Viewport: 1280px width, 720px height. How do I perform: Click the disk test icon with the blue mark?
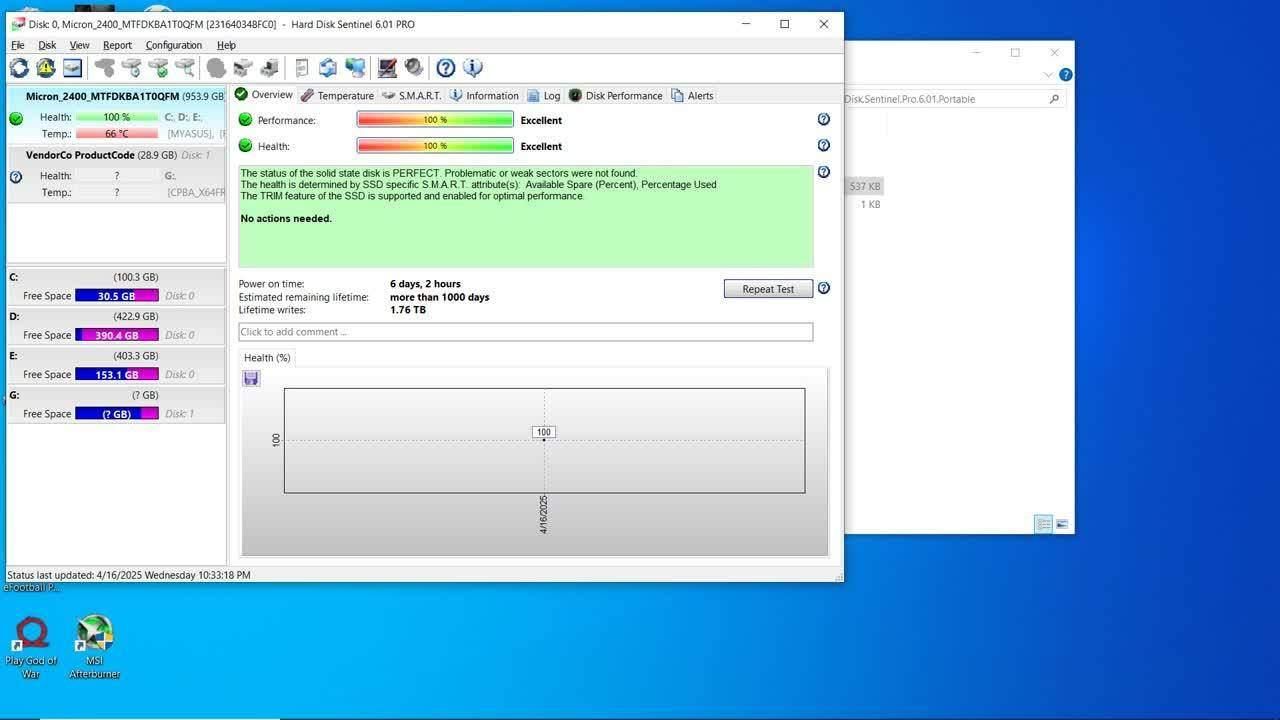click(132, 68)
